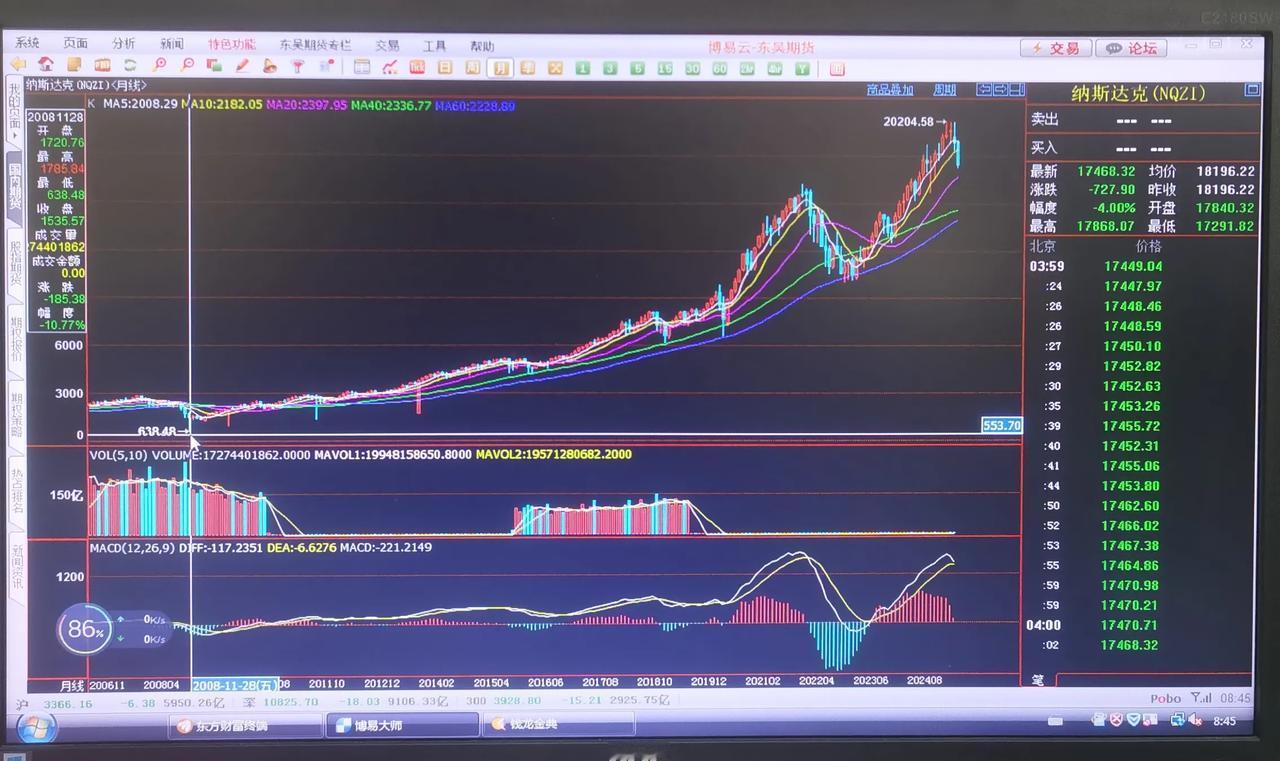Click the MA5:2008.29 indicator label

pyautogui.click(x=140, y=104)
